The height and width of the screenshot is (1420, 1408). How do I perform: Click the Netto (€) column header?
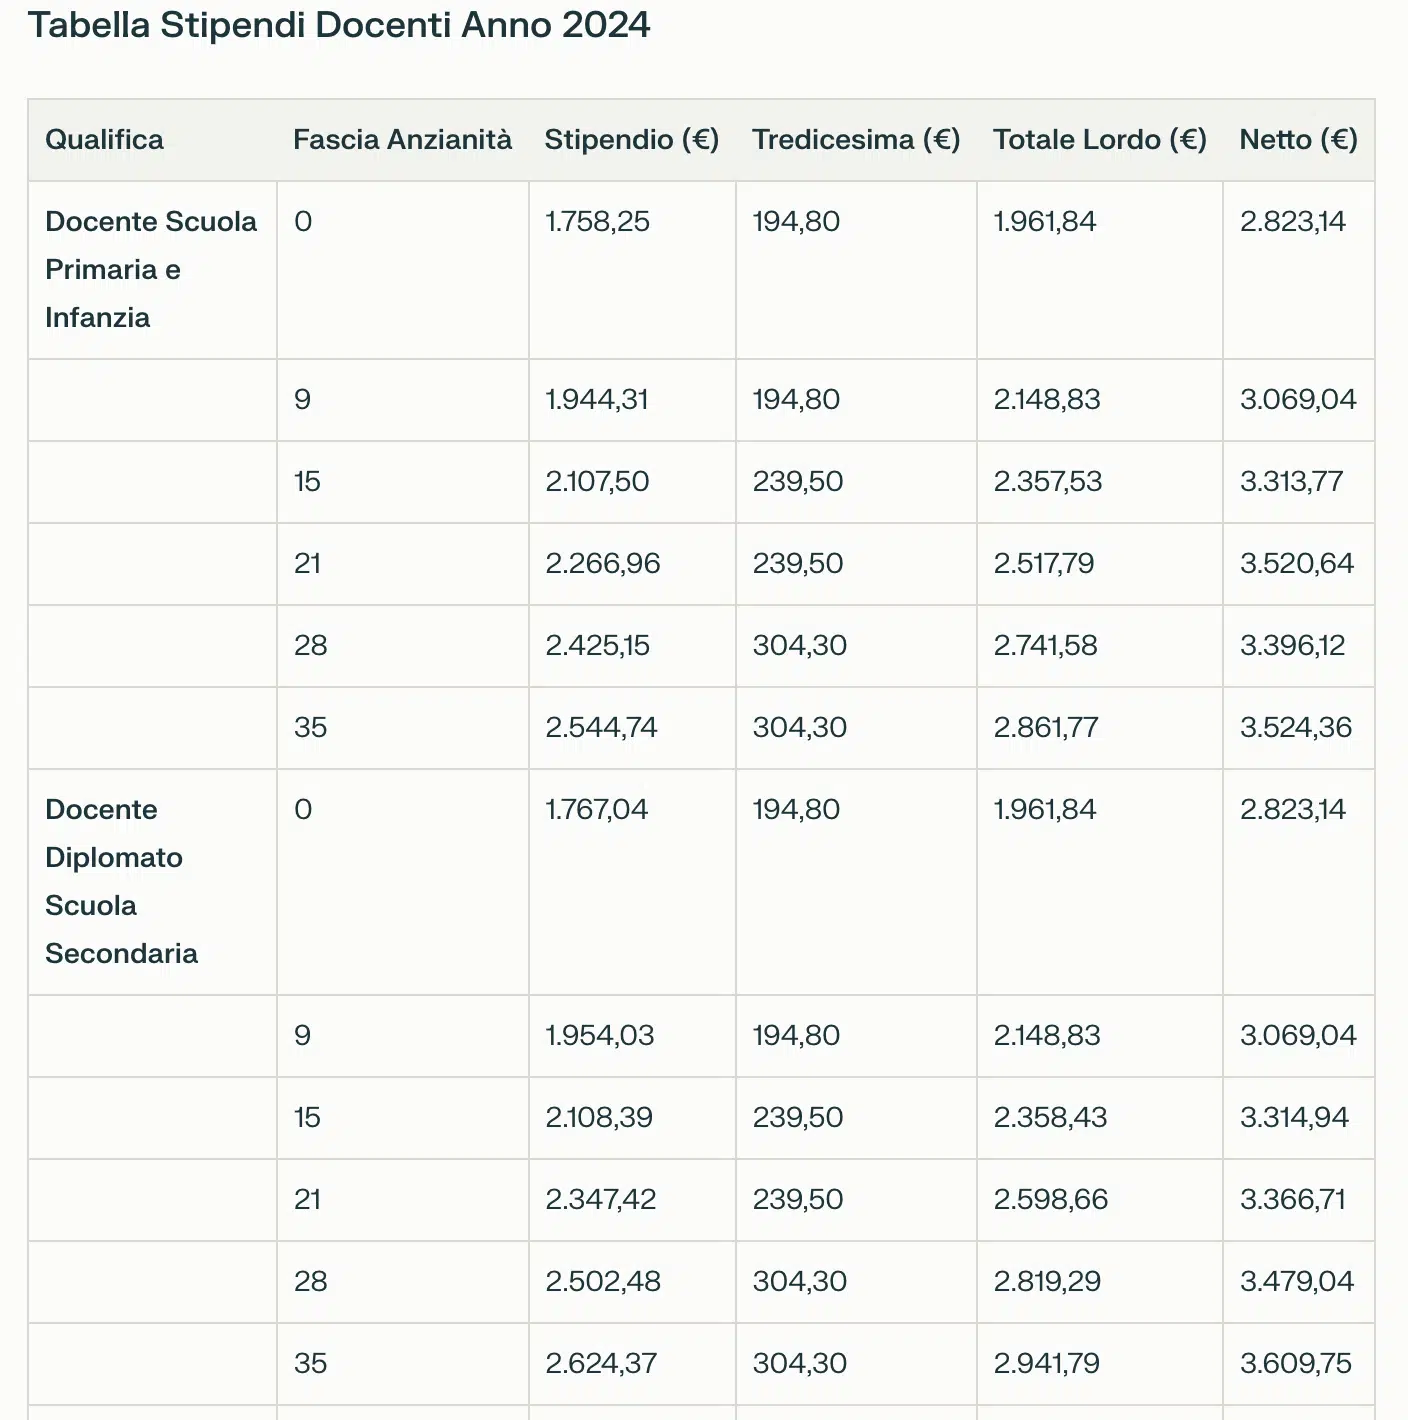1298,139
